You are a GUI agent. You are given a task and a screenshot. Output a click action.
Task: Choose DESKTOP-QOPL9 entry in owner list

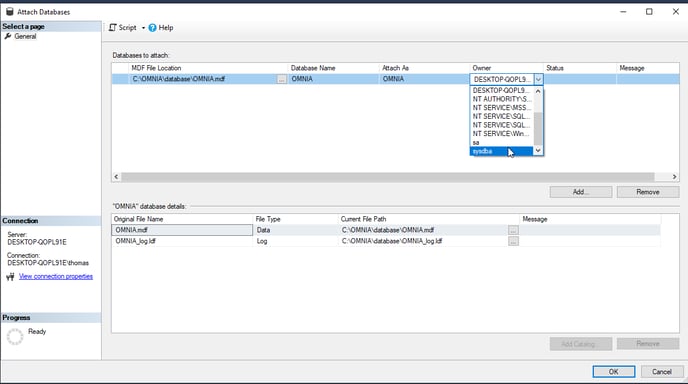pyautogui.click(x=502, y=90)
